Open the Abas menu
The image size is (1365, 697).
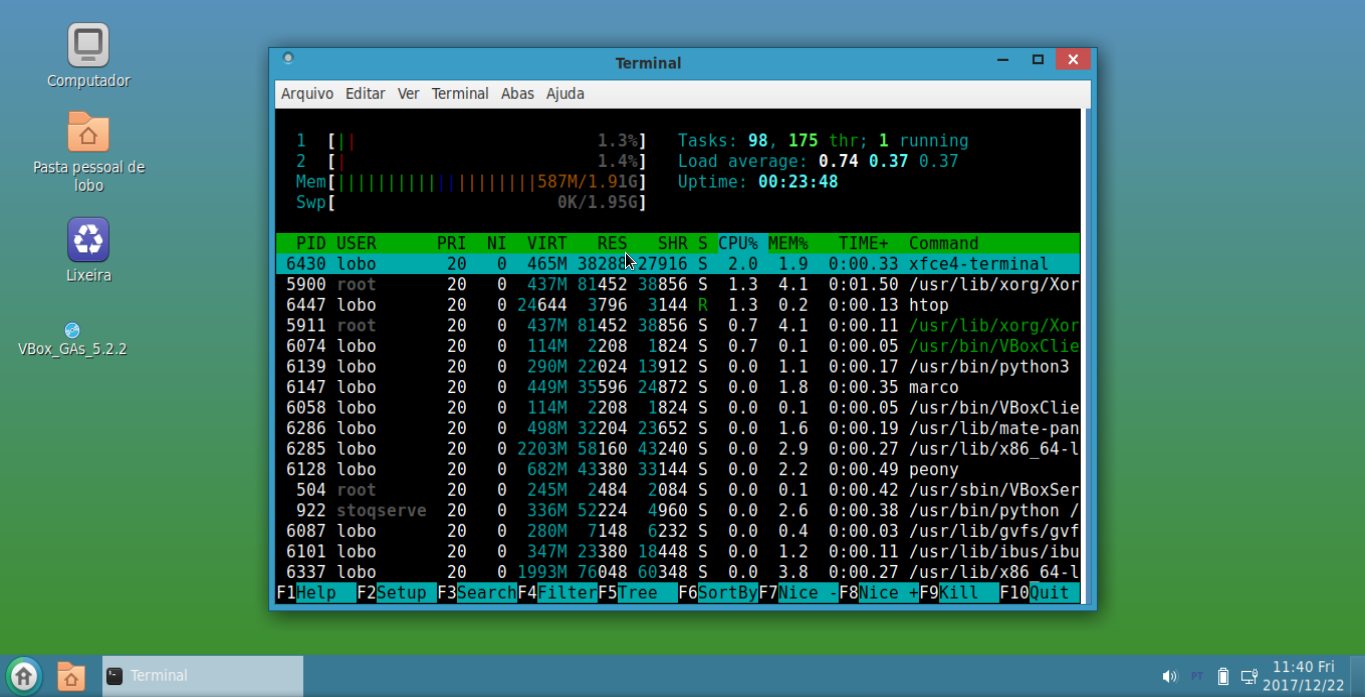pos(517,93)
